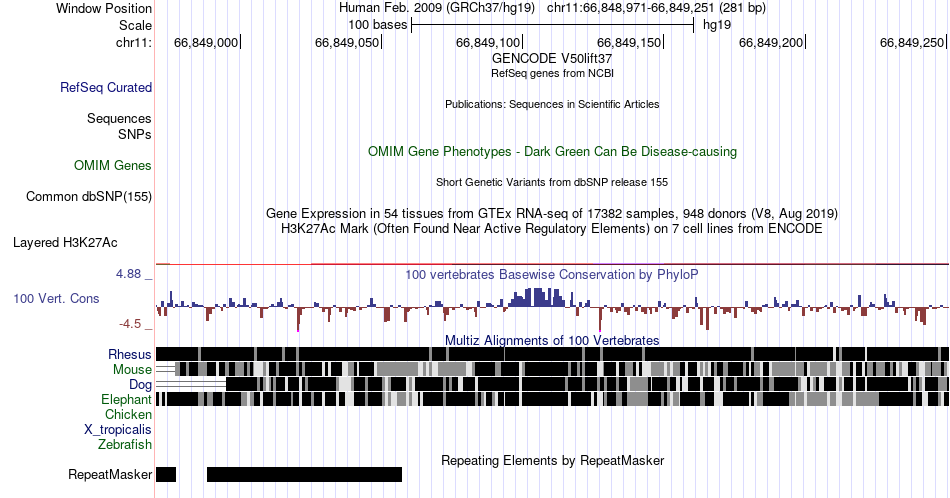Image resolution: width=950 pixels, height=498 pixels.
Task: Click the GENCODE V50lift37 track title
Action: [552, 59]
